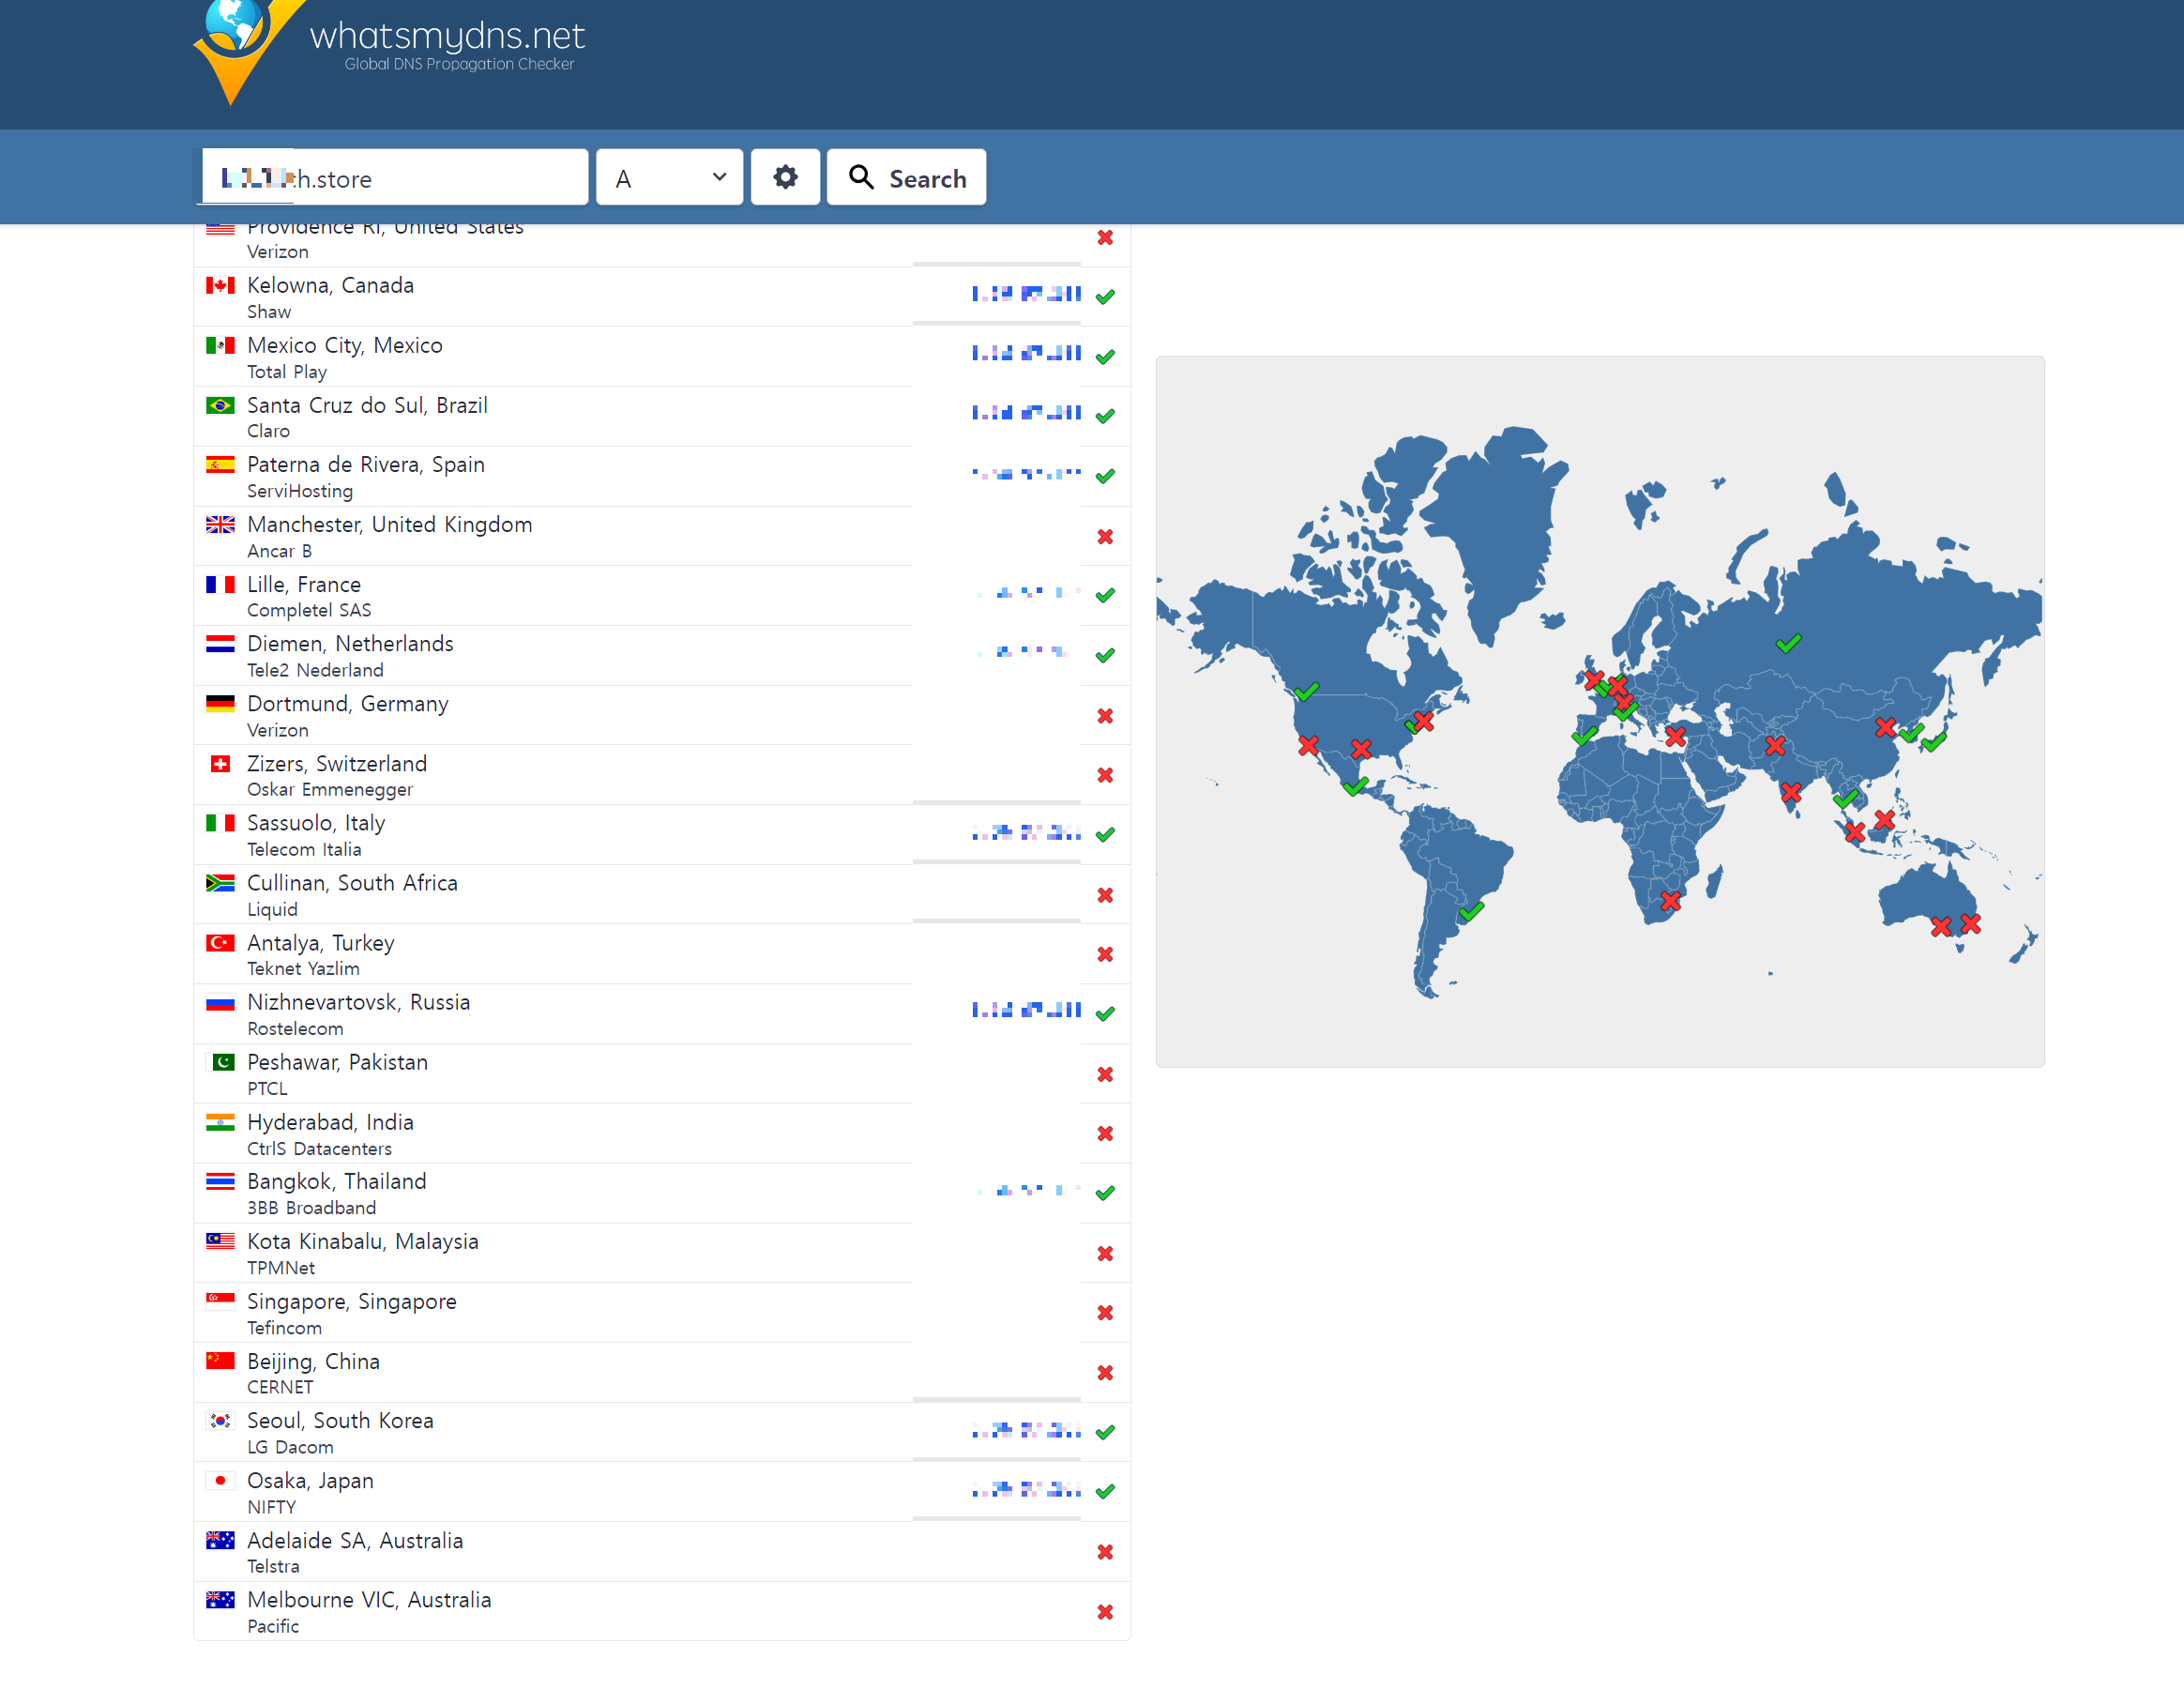2184x1689 pixels.
Task: Click red X for Melbourne VIC, Australia
Action: (x=1104, y=1611)
